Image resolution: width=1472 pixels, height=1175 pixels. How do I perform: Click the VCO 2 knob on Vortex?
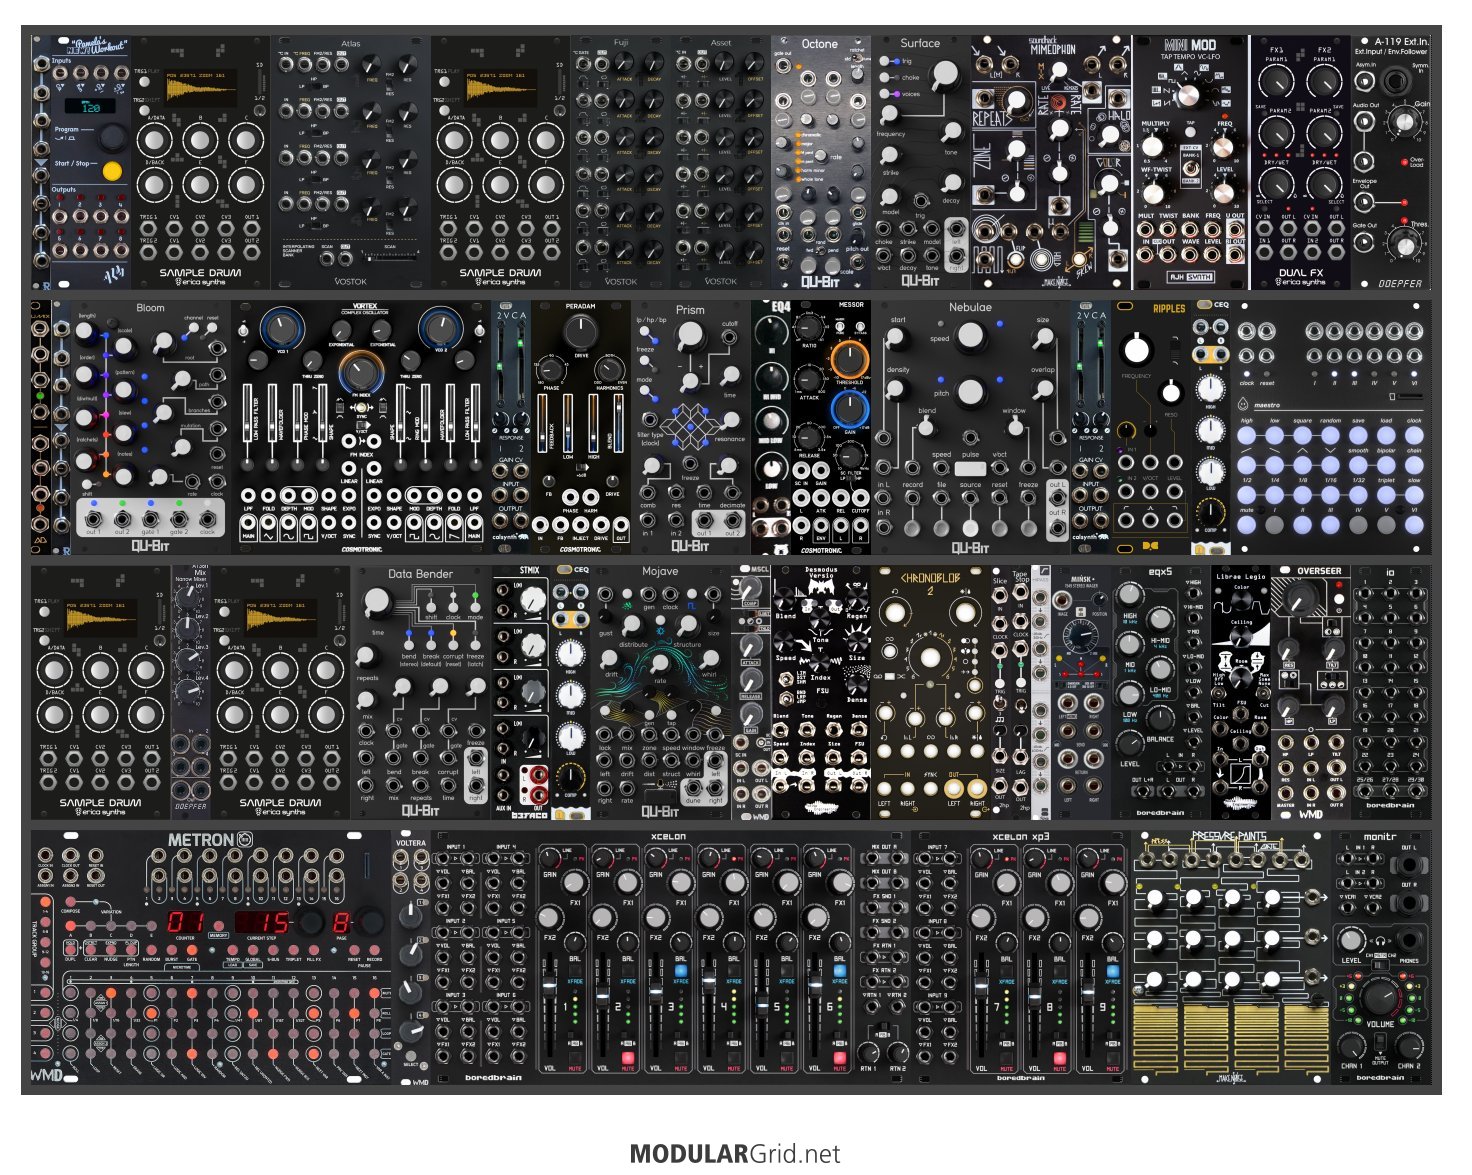pos(440,328)
